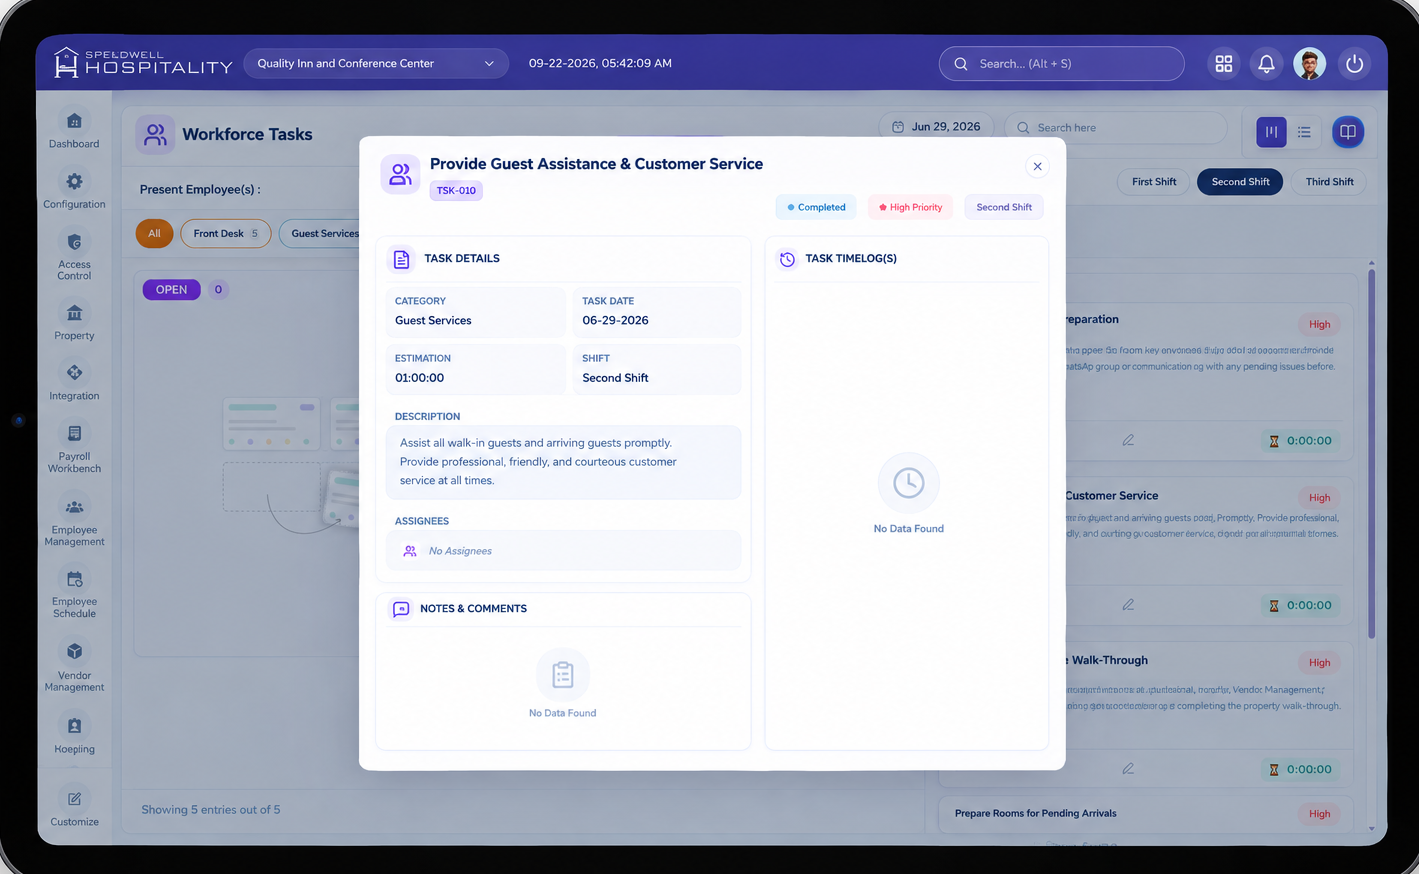
Task: Click 'Prepare Rooms for Pending Arrivals' task
Action: 1035,813
